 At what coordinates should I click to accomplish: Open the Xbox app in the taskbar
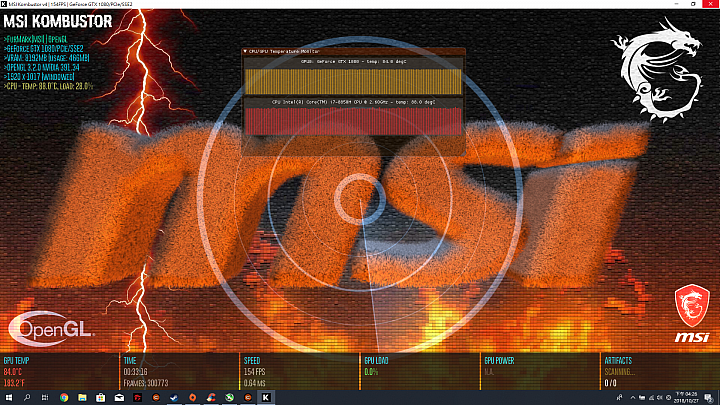point(229,398)
